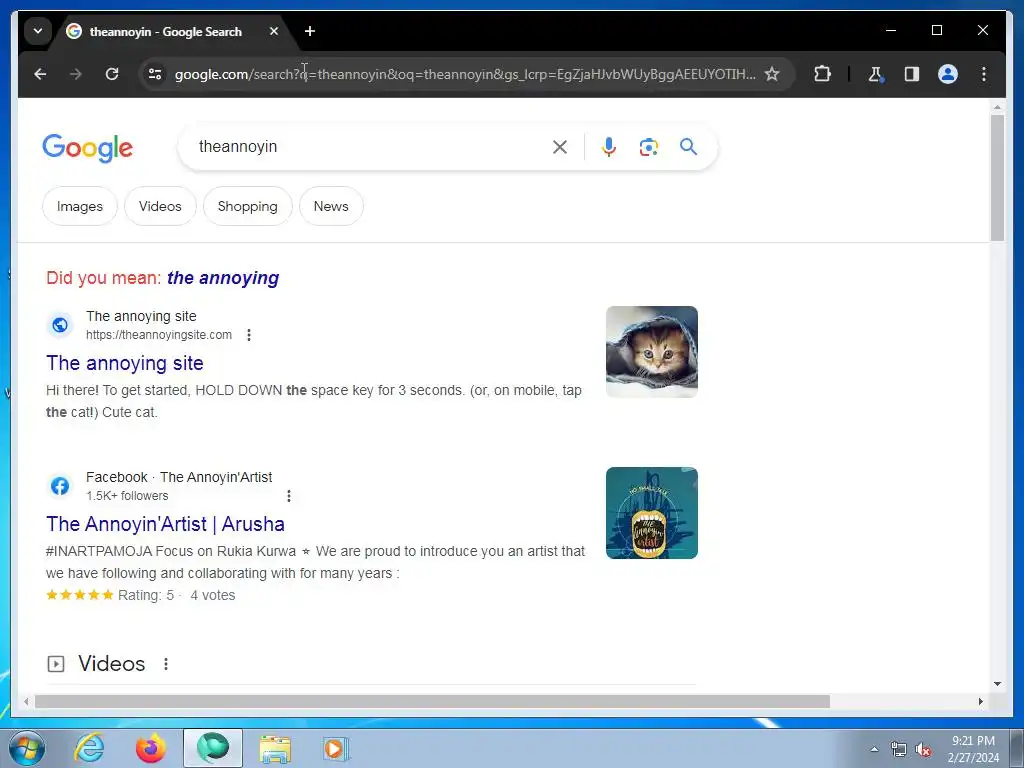This screenshot has width=1024, height=768.
Task: Click the address bar URL text
Action: 465,74
